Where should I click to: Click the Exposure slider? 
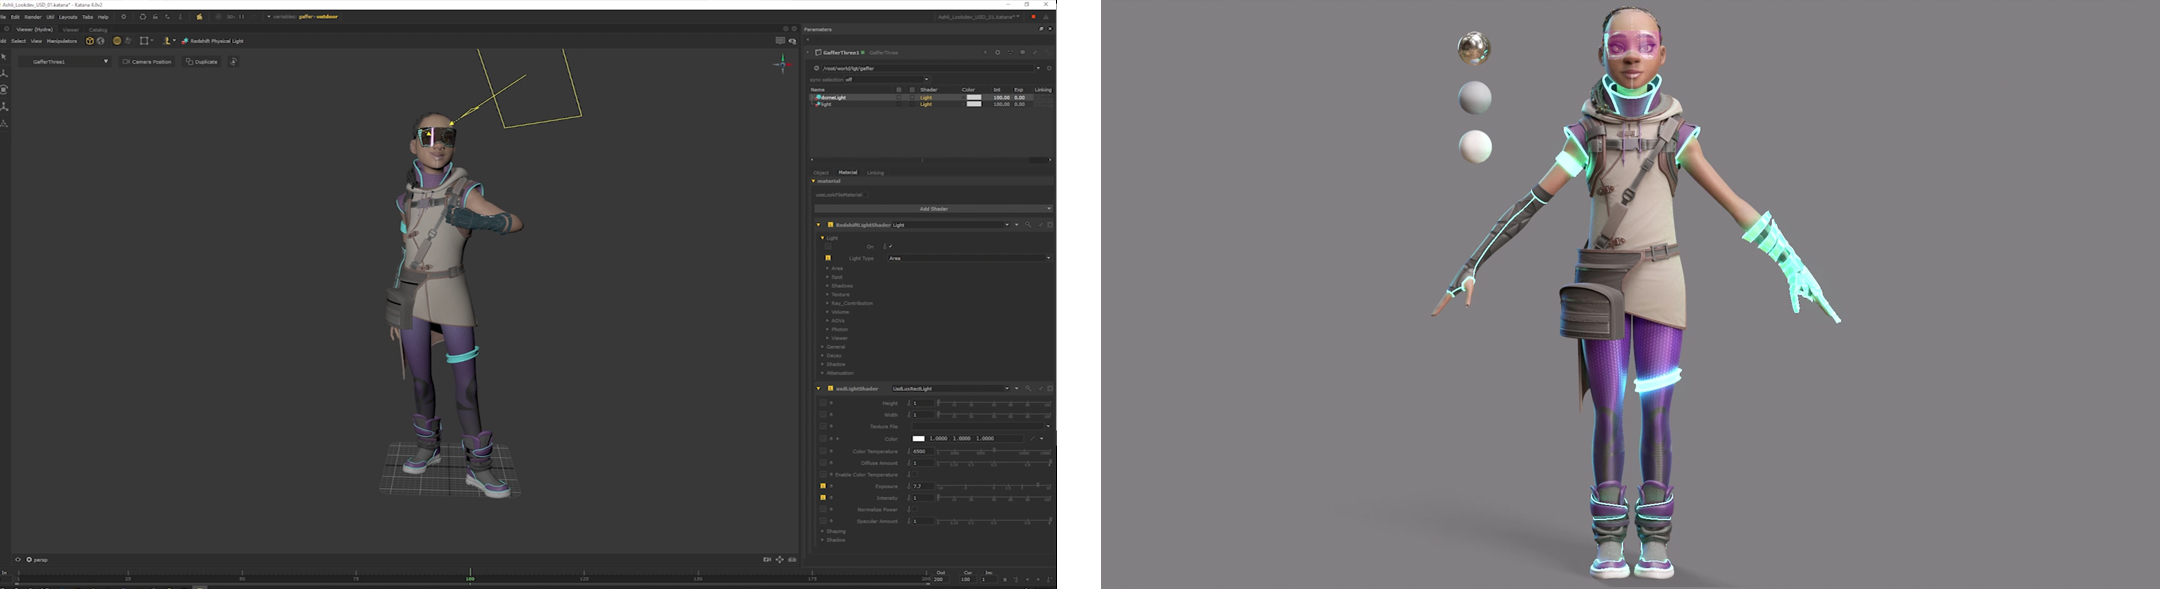click(x=995, y=486)
